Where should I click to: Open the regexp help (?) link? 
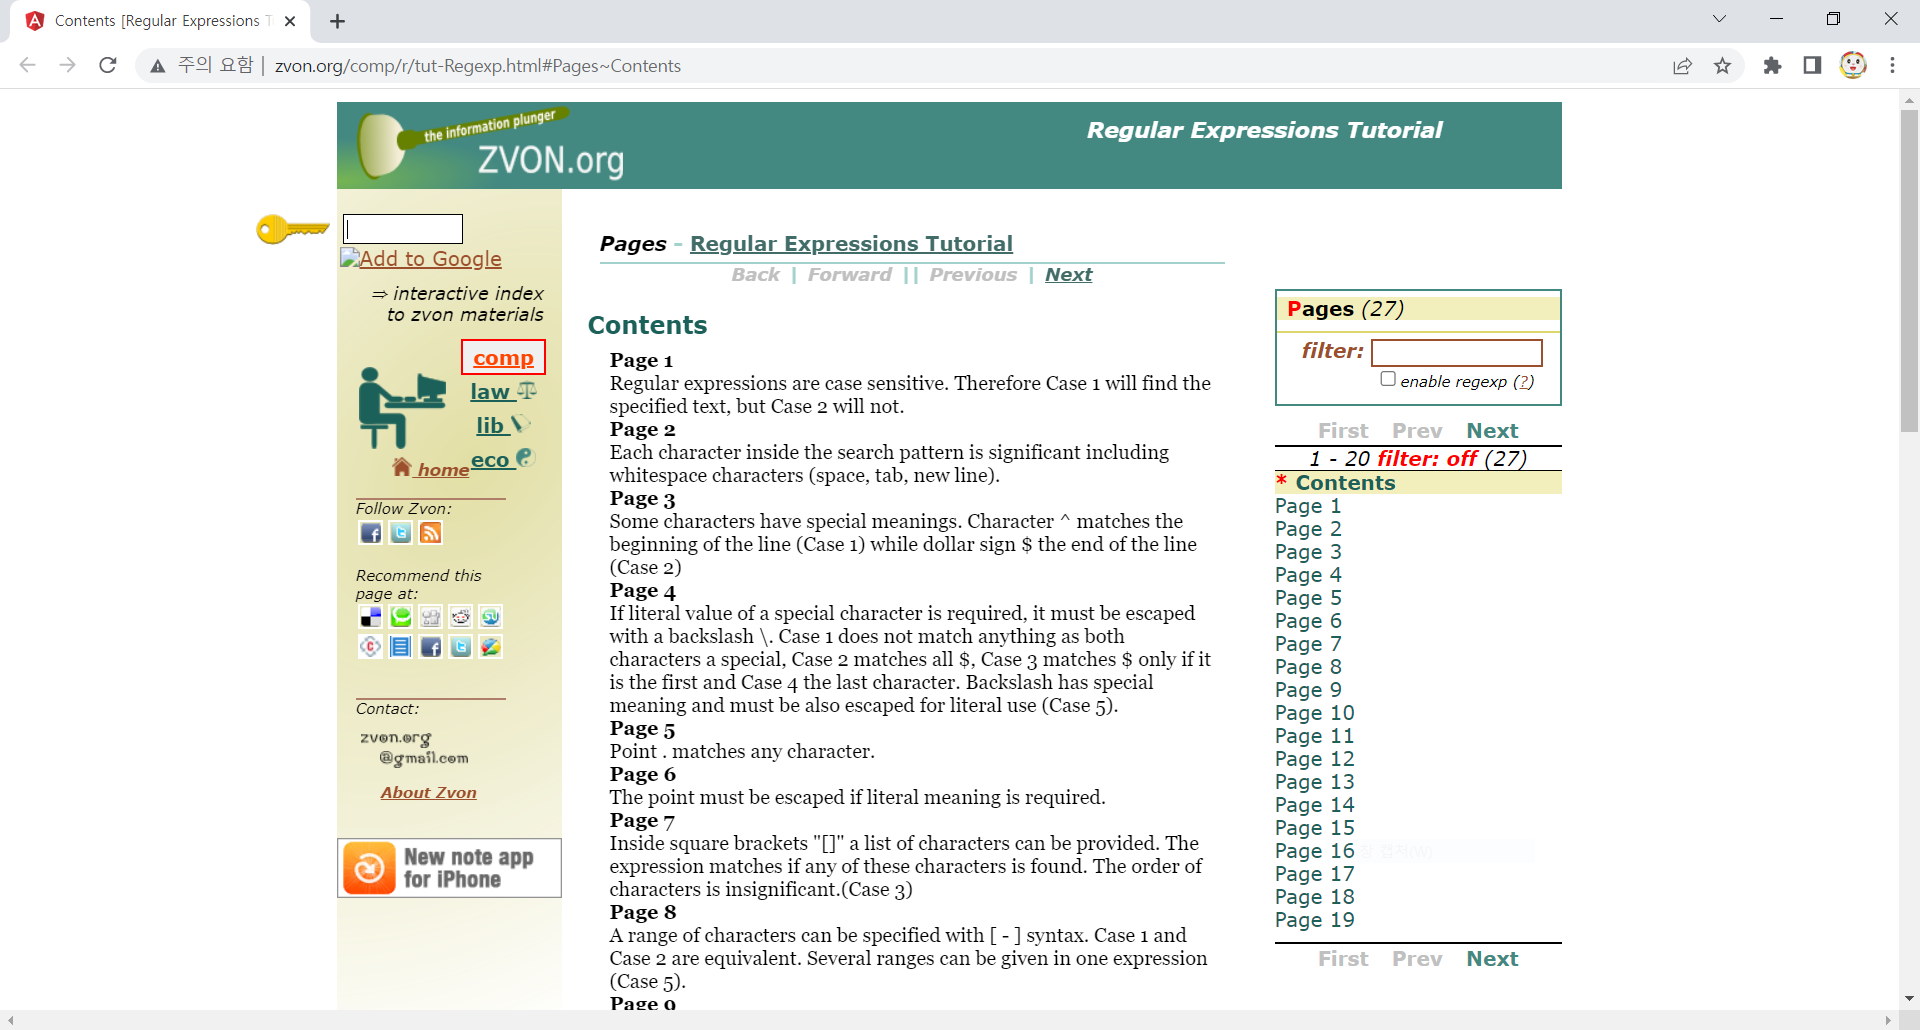point(1523,381)
